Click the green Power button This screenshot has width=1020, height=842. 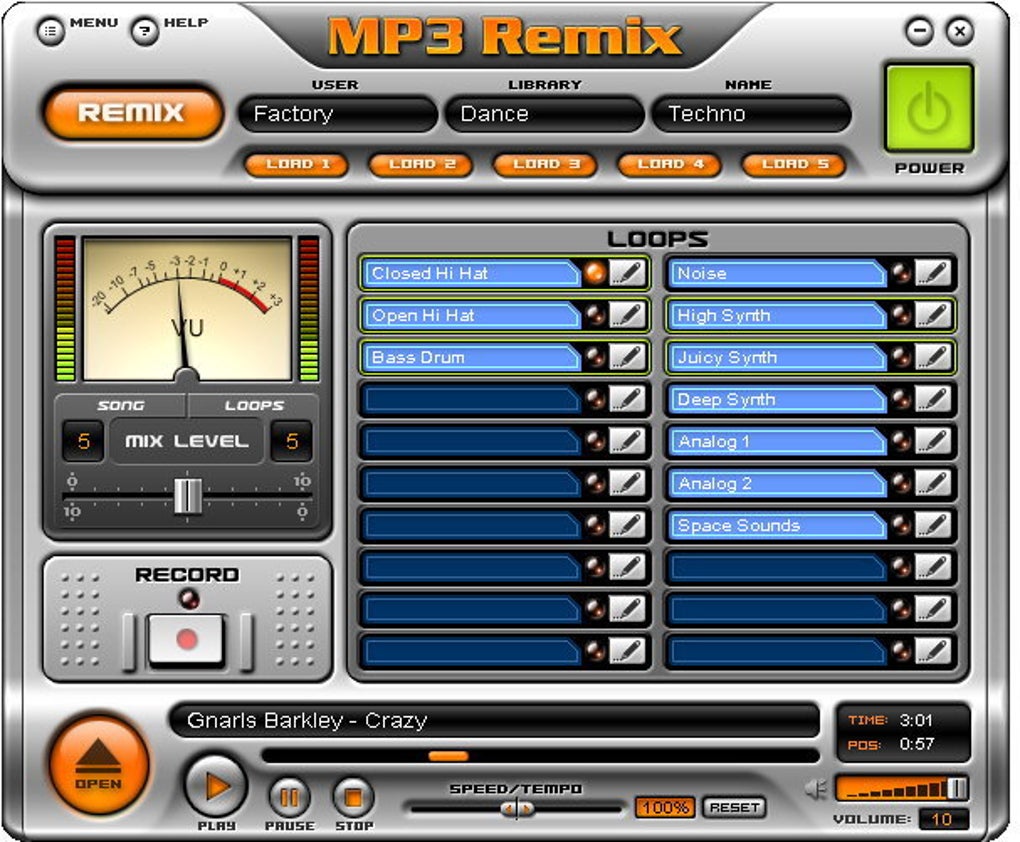click(929, 109)
